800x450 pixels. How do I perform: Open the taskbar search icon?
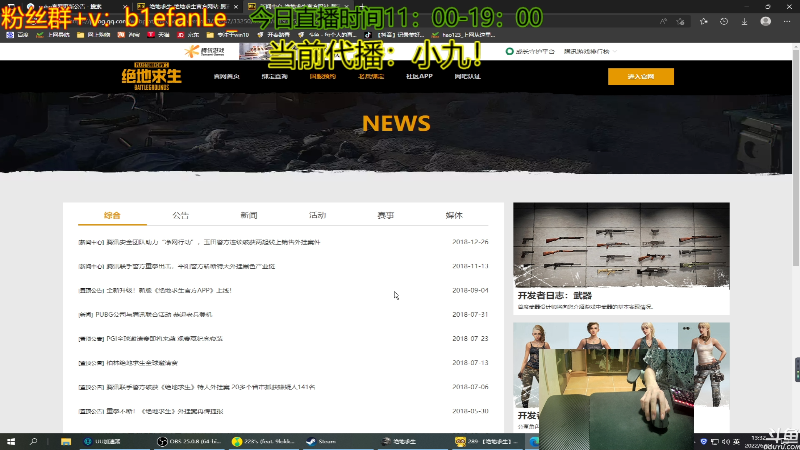pyautogui.click(x=34, y=441)
